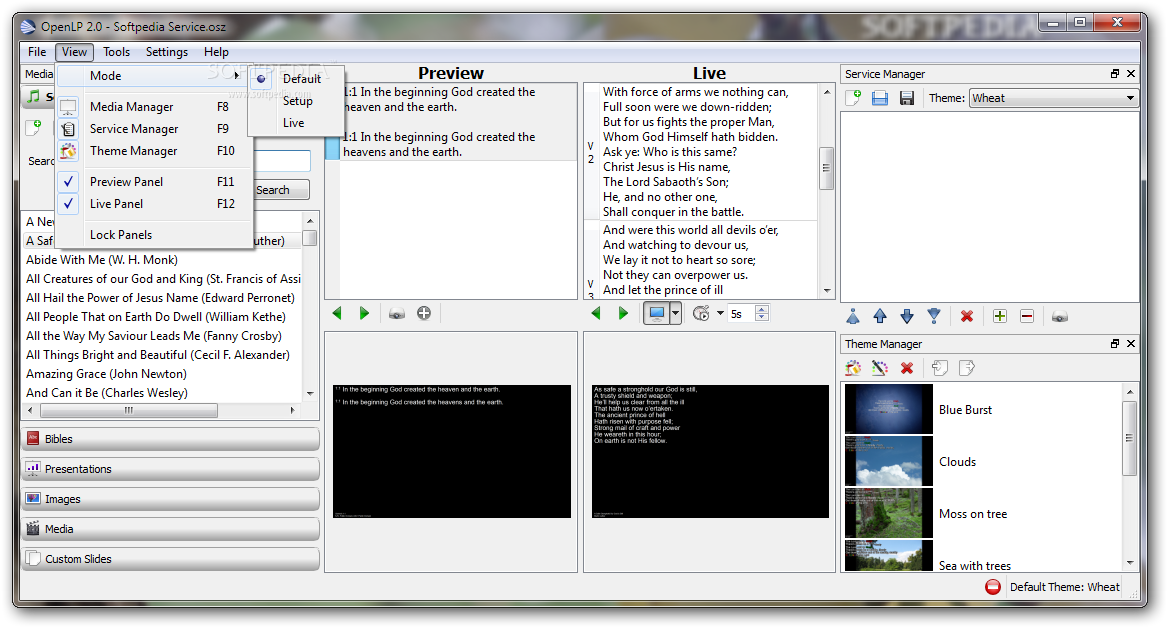Viewport: 1168px width, 628px height.
Task: Expand the Presentations section
Action: (171, 469)
